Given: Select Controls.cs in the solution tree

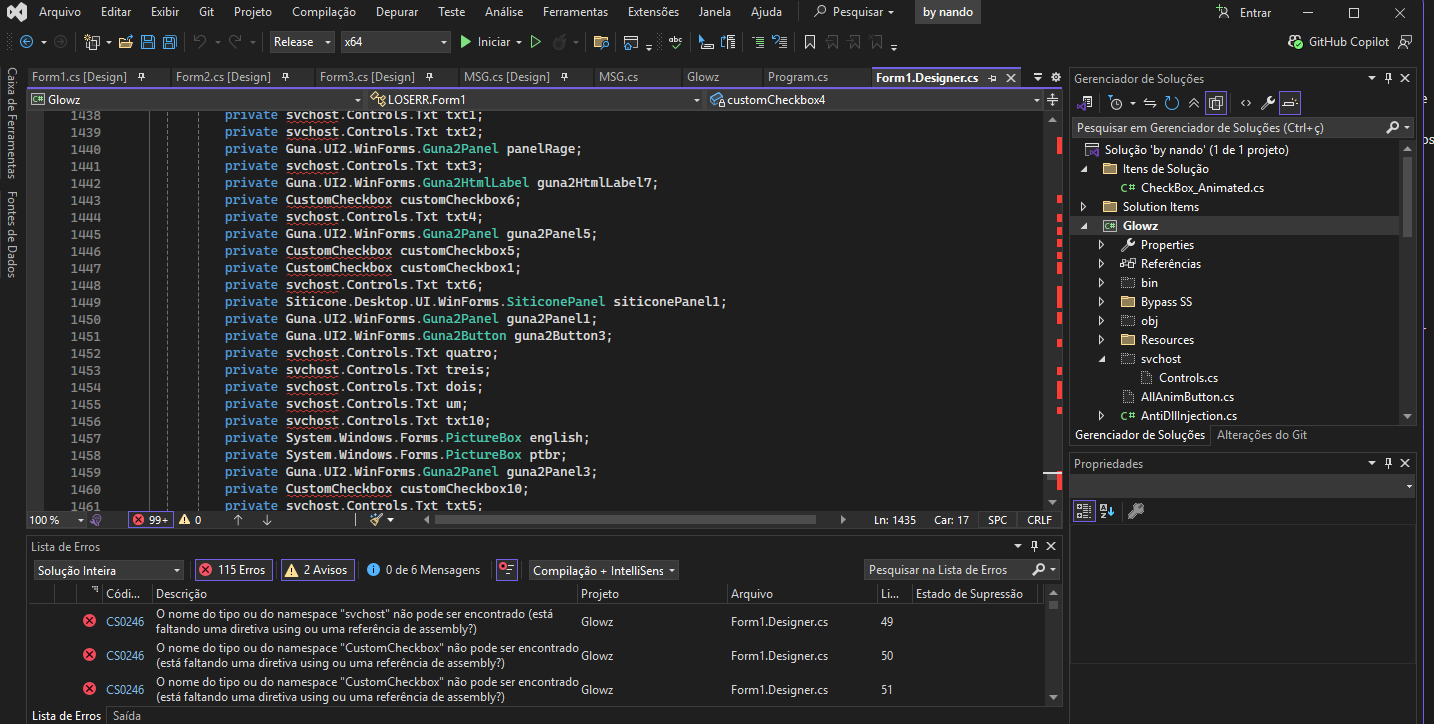Looking at the screenshot, I should point(1188,378).
